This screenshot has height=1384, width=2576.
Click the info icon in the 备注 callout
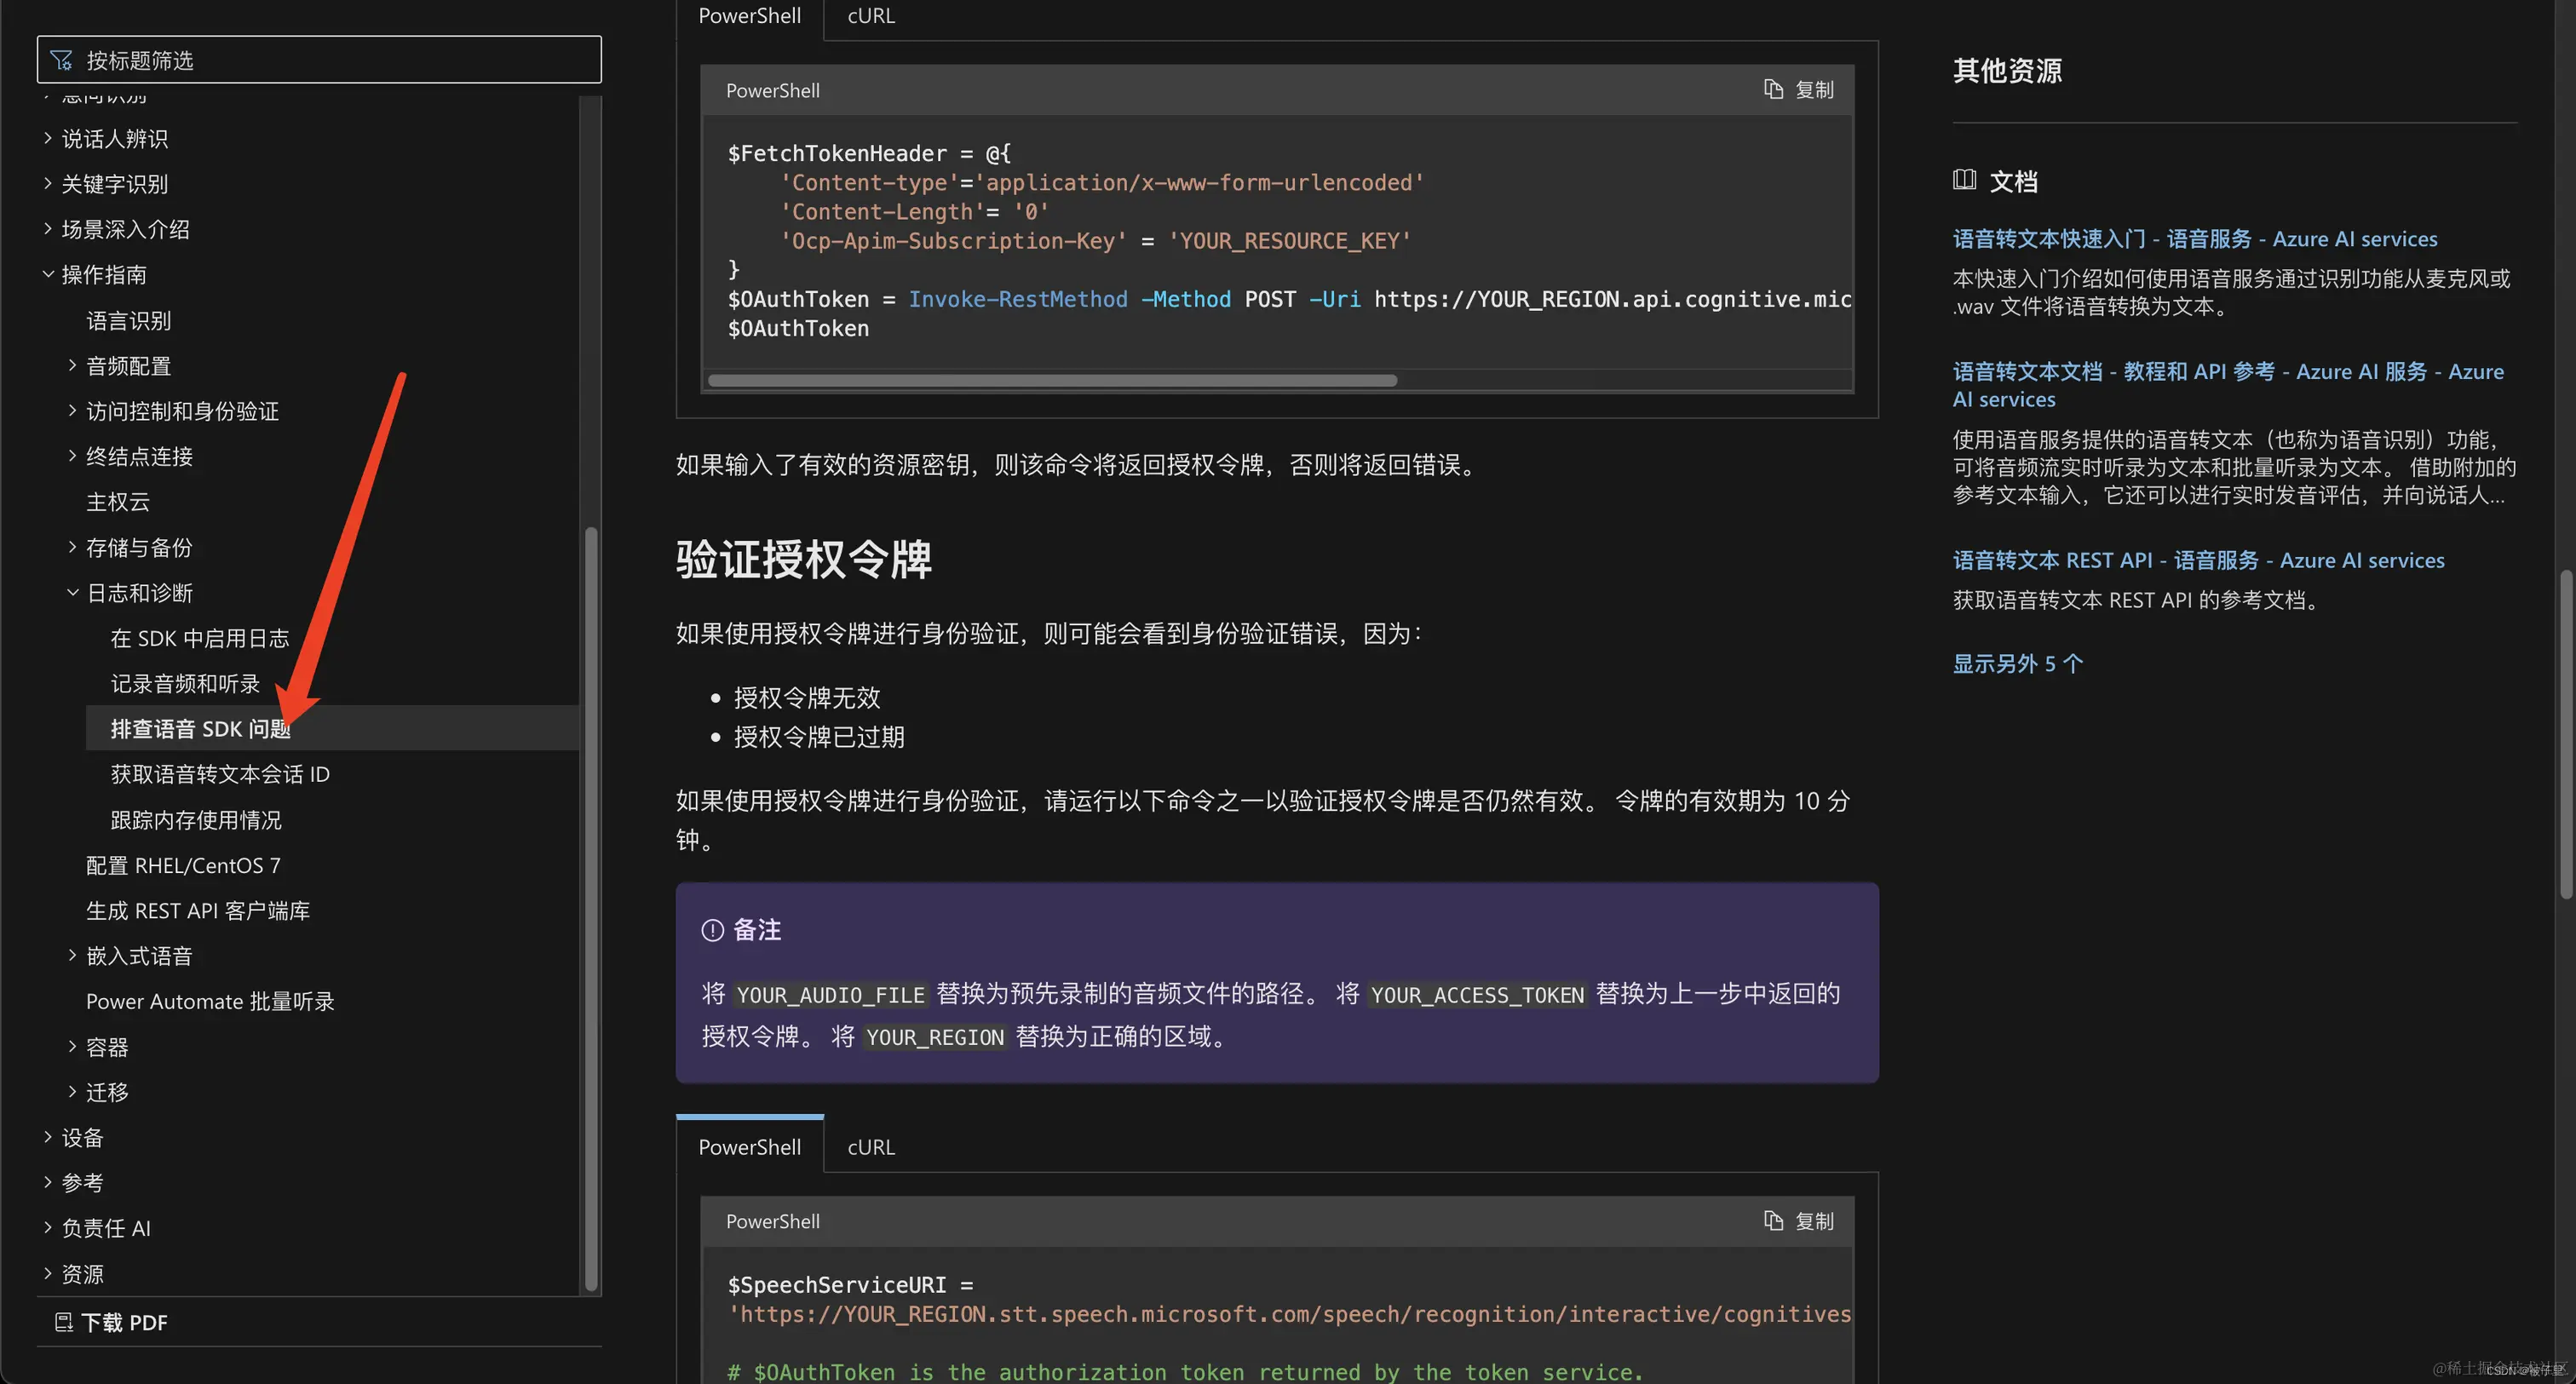[711, 930]
